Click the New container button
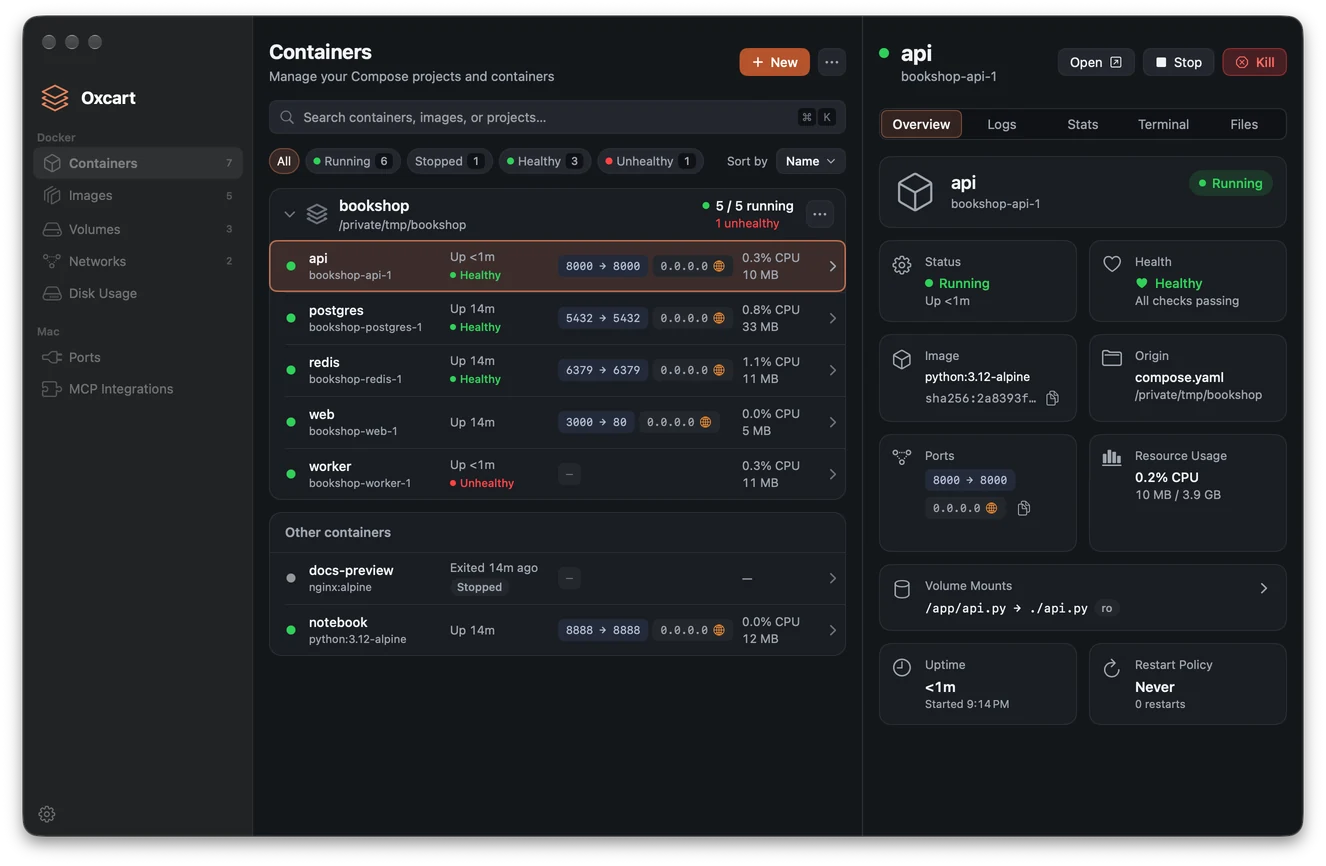The image size is (1326, 866). (775, 62)
